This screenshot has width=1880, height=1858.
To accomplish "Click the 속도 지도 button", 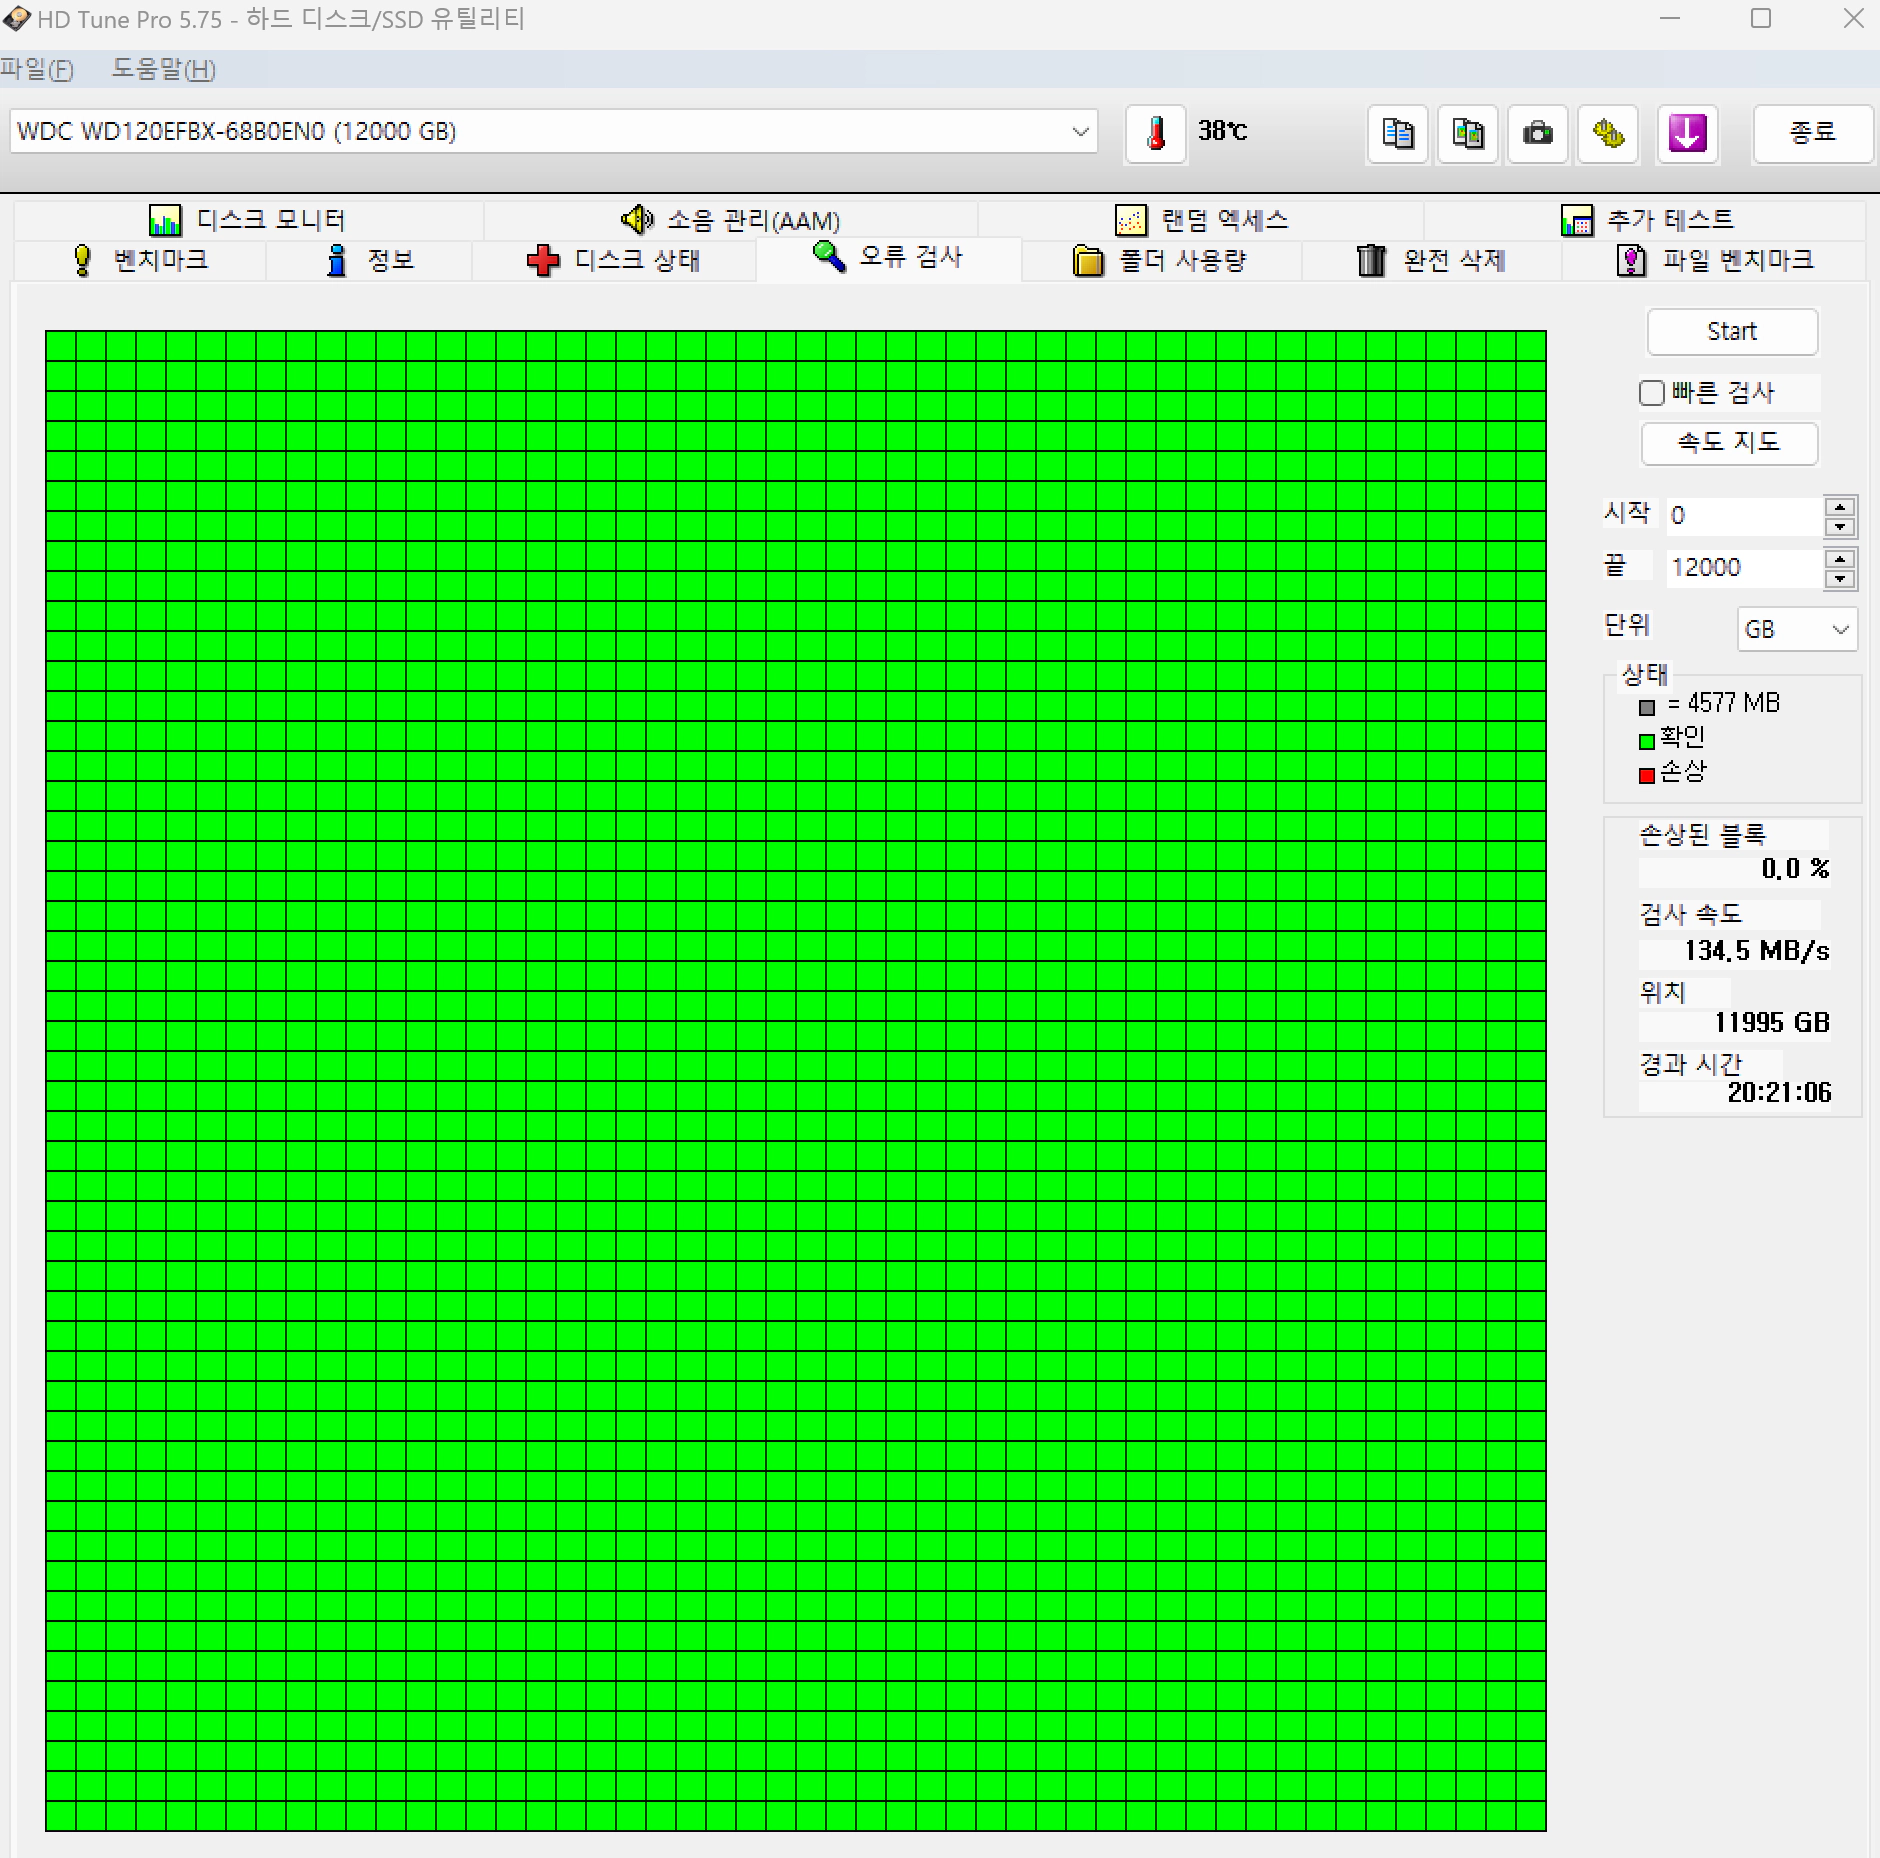I will click(1729, 442).
